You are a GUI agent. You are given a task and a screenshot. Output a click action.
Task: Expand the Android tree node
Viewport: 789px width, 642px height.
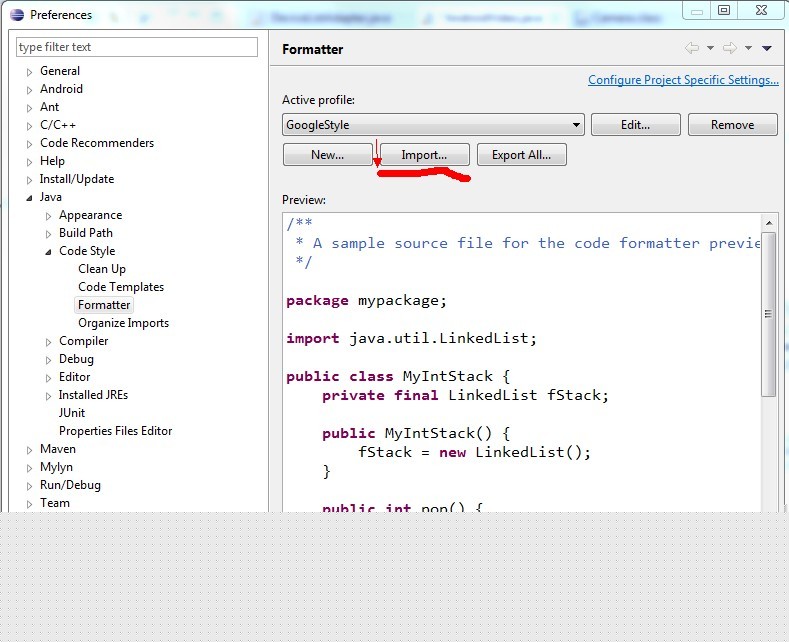tap(29, 90)
